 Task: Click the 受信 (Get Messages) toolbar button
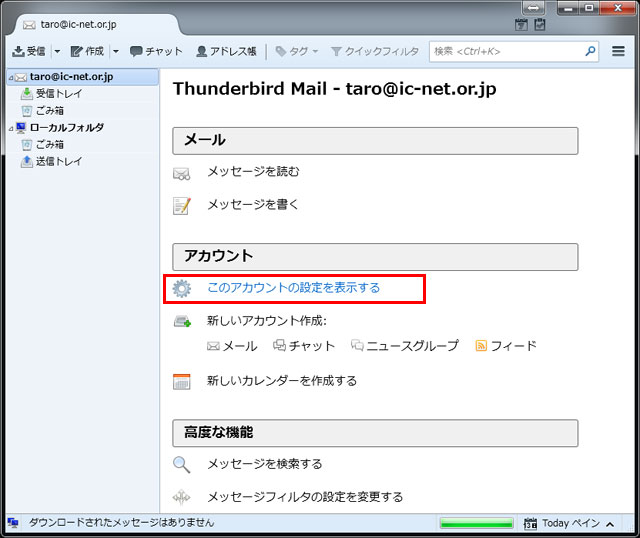[x=28, y=51]
